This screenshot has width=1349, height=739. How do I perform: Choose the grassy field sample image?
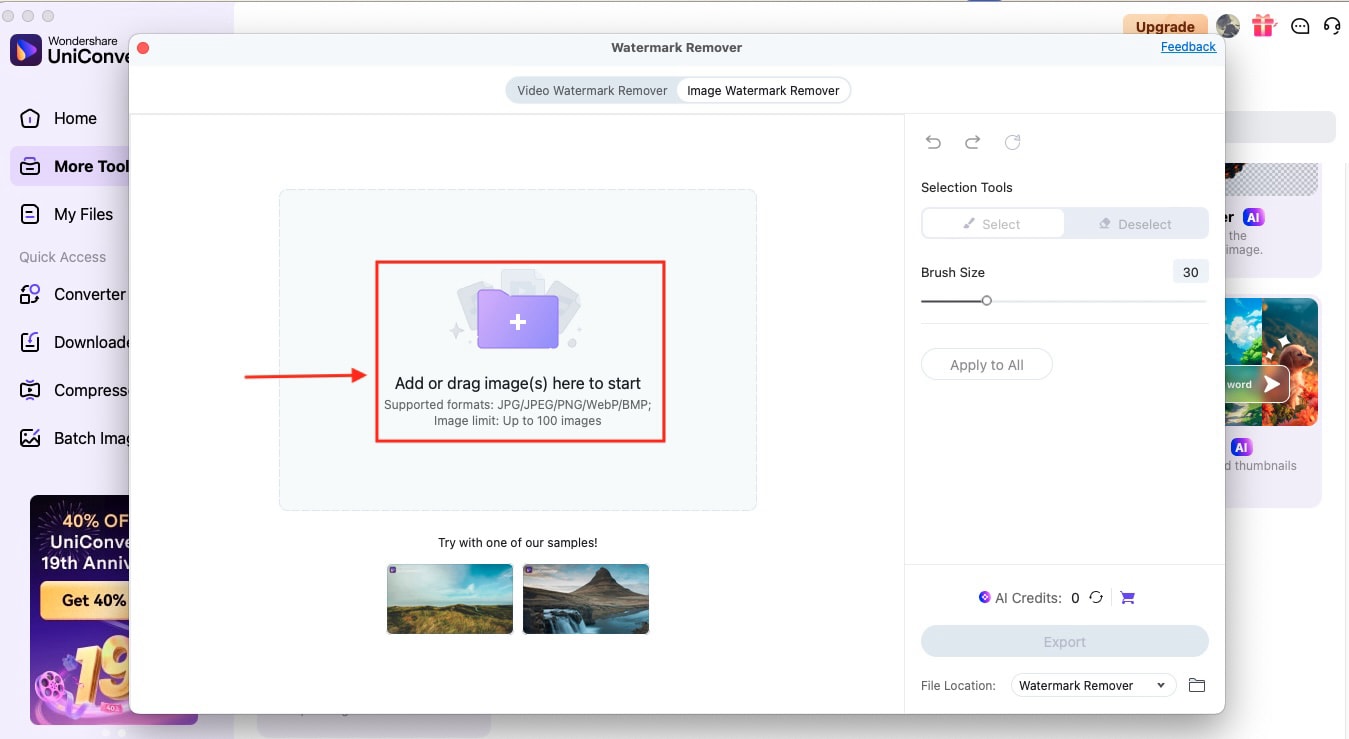pos(450,598)
